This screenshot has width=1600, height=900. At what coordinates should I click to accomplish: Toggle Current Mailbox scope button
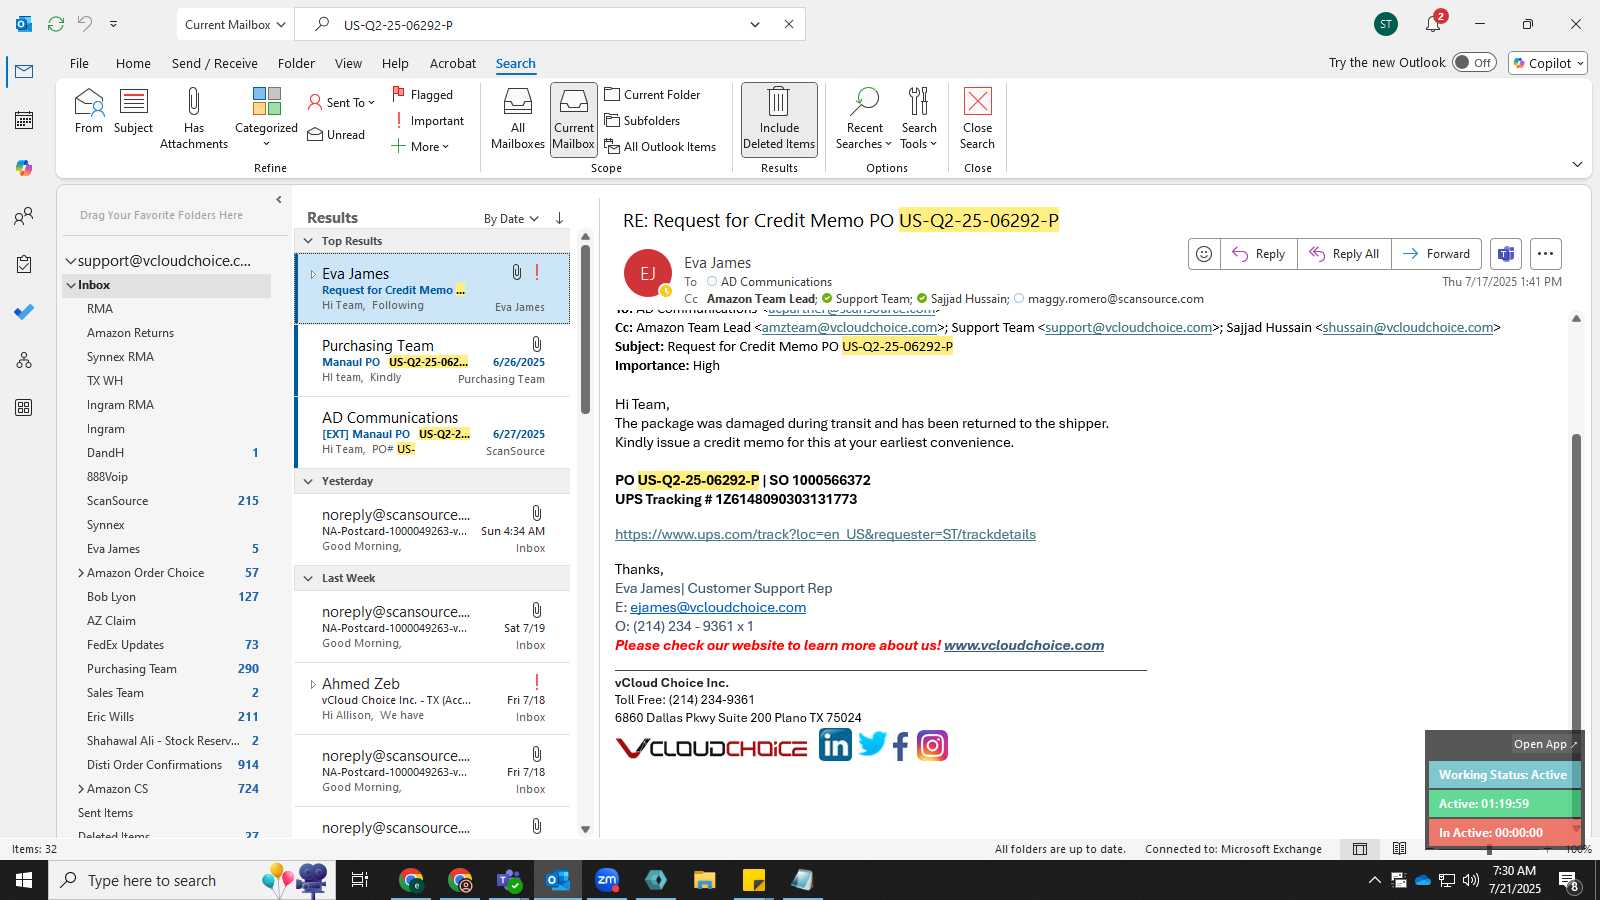click(574, 119)
